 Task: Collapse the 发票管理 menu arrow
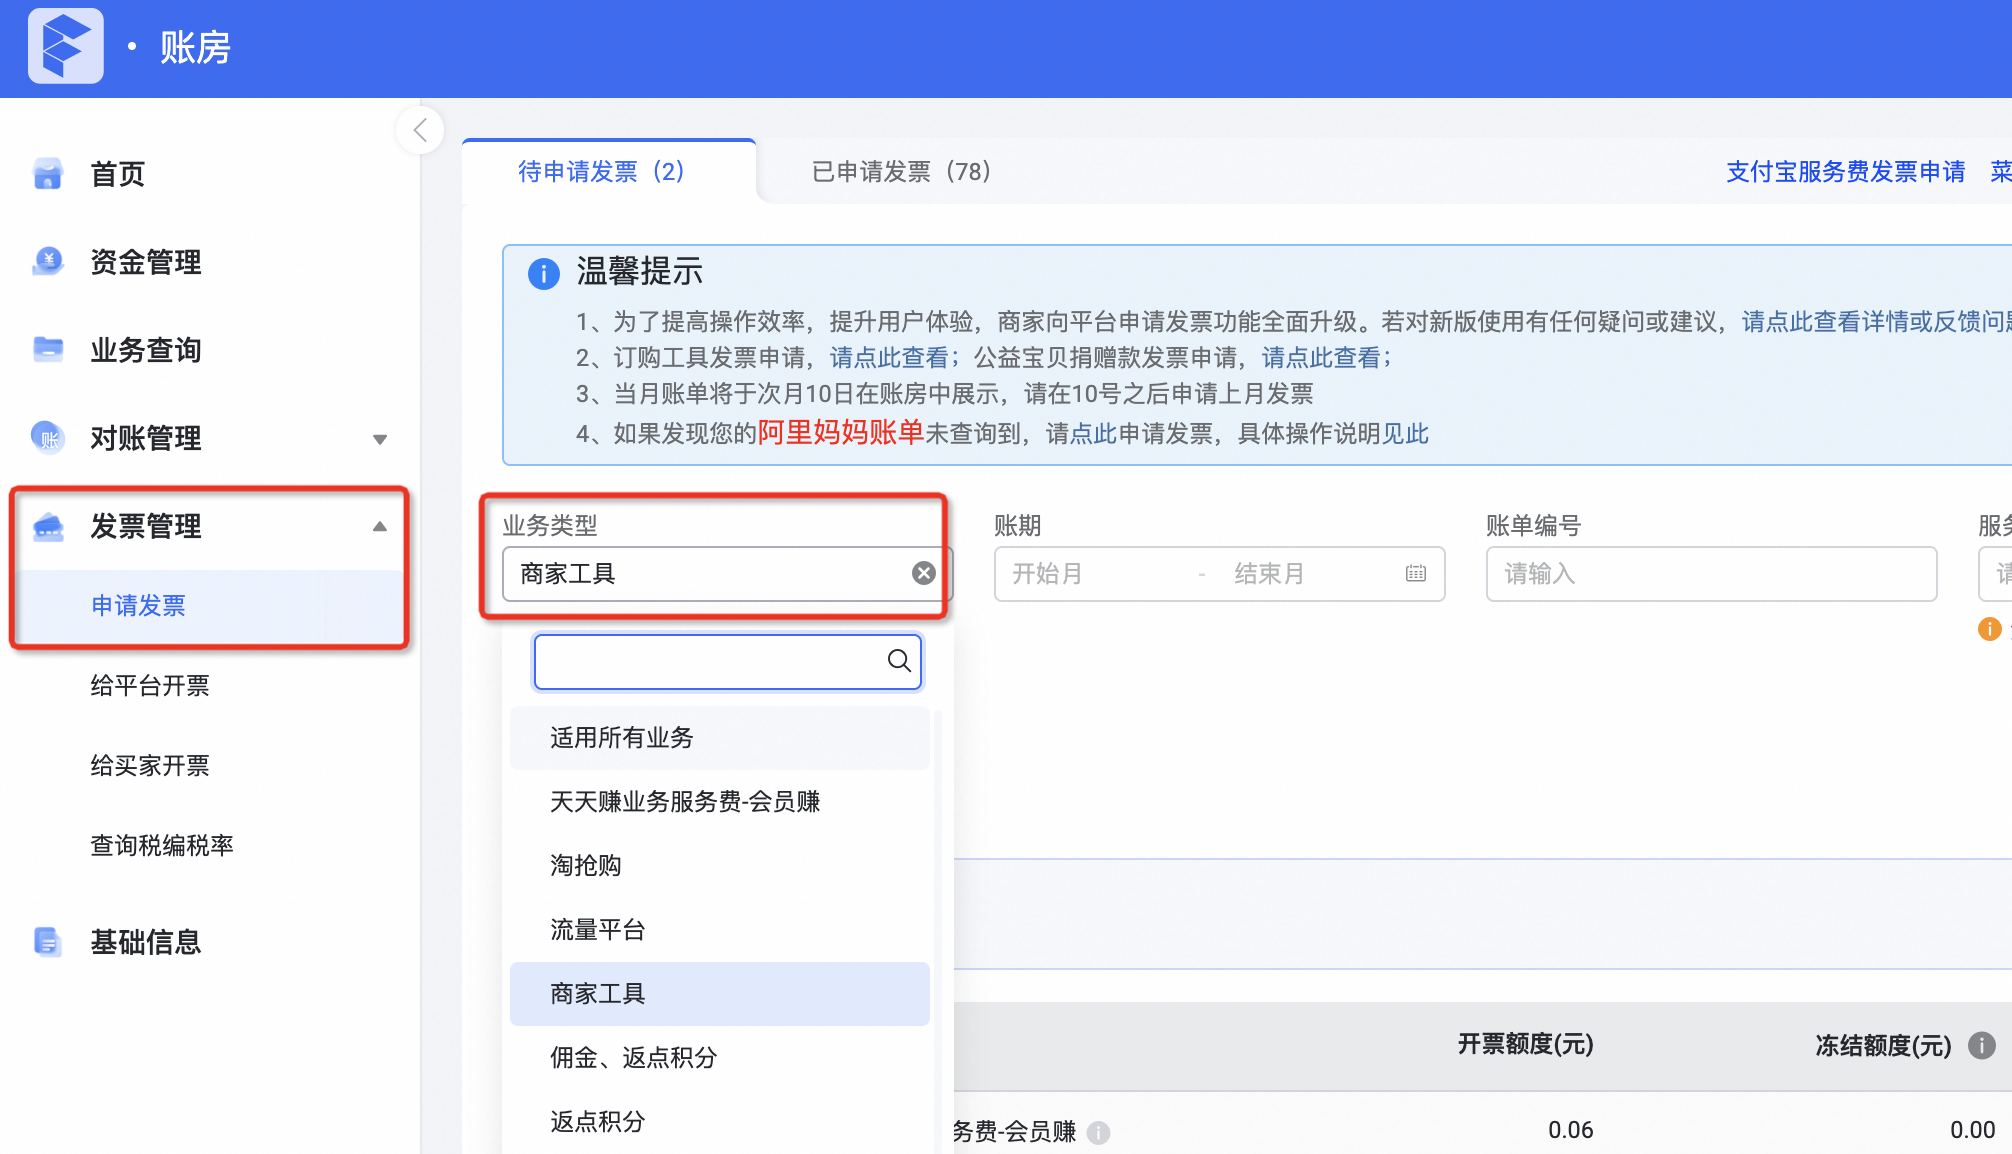[x=380, y=527]
